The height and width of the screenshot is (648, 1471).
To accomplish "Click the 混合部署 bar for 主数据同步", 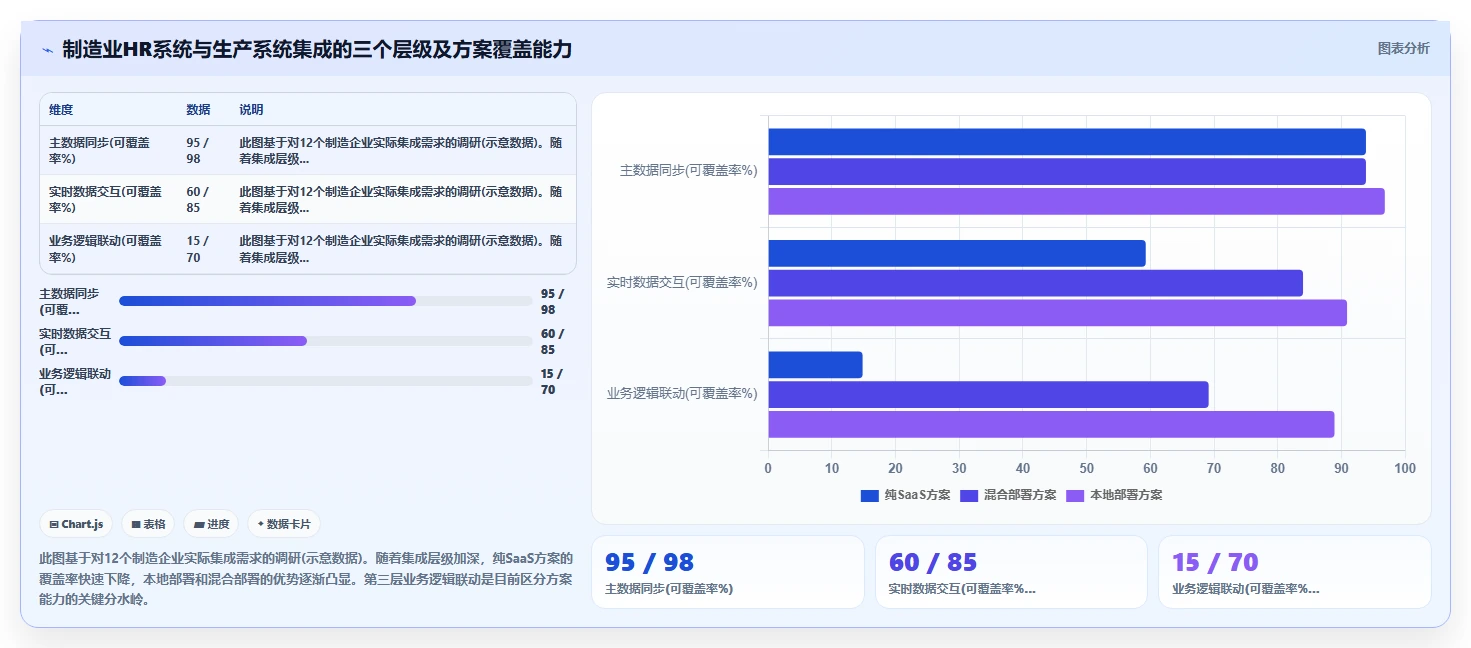I will coord(1067,172).
